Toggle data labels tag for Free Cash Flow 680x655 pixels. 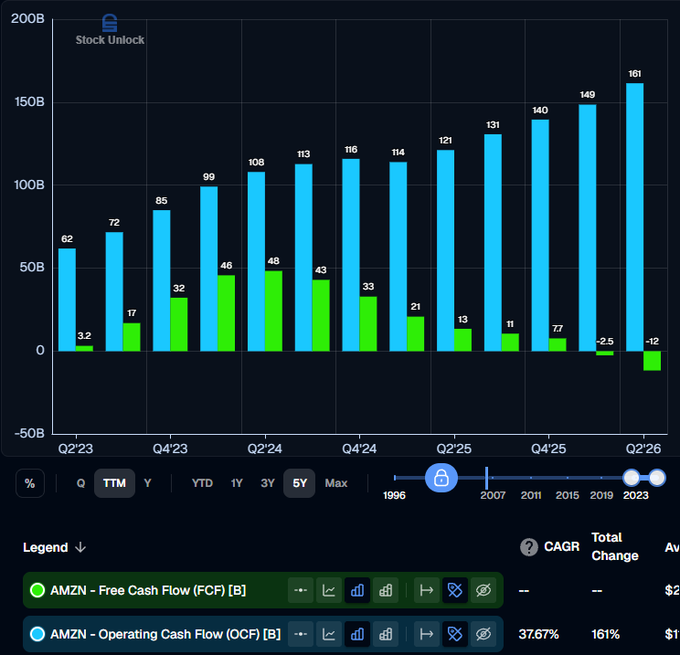[455, 590]
